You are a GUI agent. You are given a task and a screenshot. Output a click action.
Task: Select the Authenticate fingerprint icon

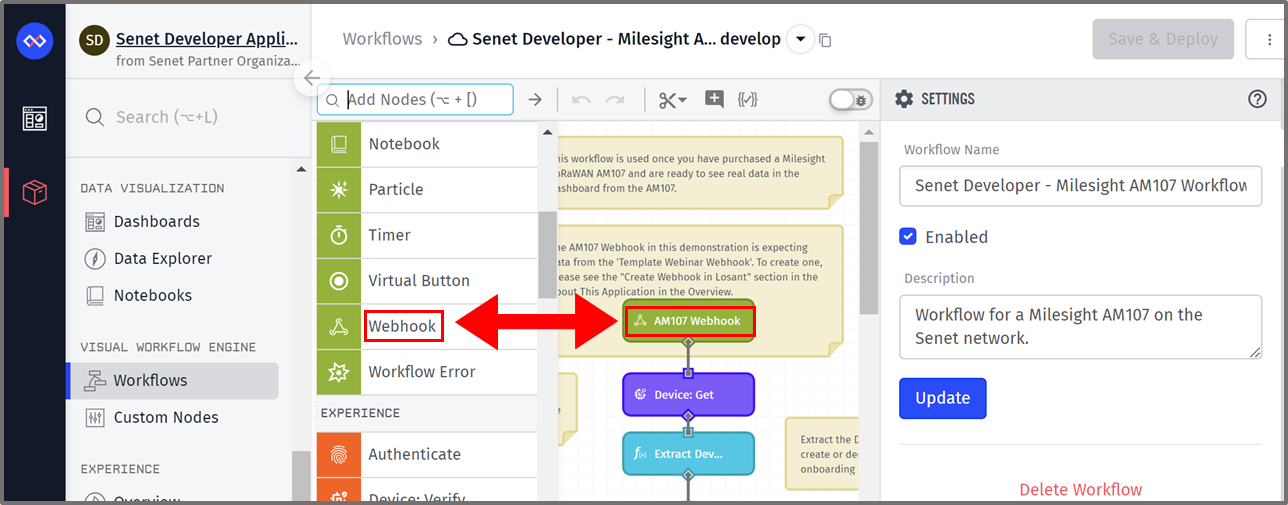(x=339, y=454)
